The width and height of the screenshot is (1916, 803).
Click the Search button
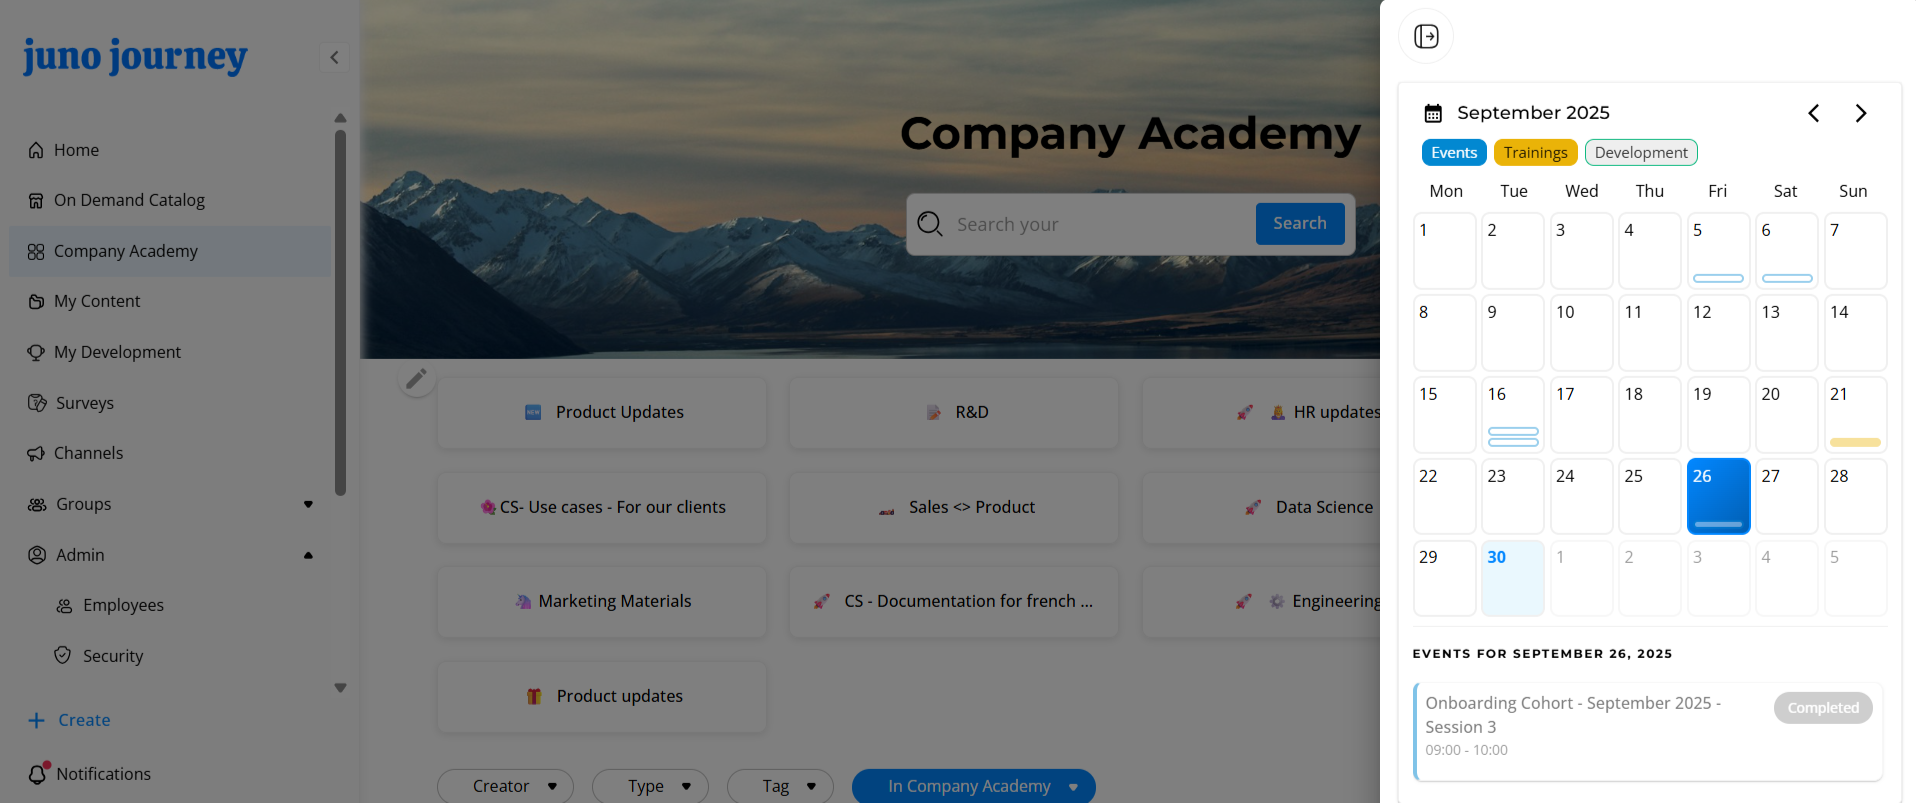tap(1299, 224)
